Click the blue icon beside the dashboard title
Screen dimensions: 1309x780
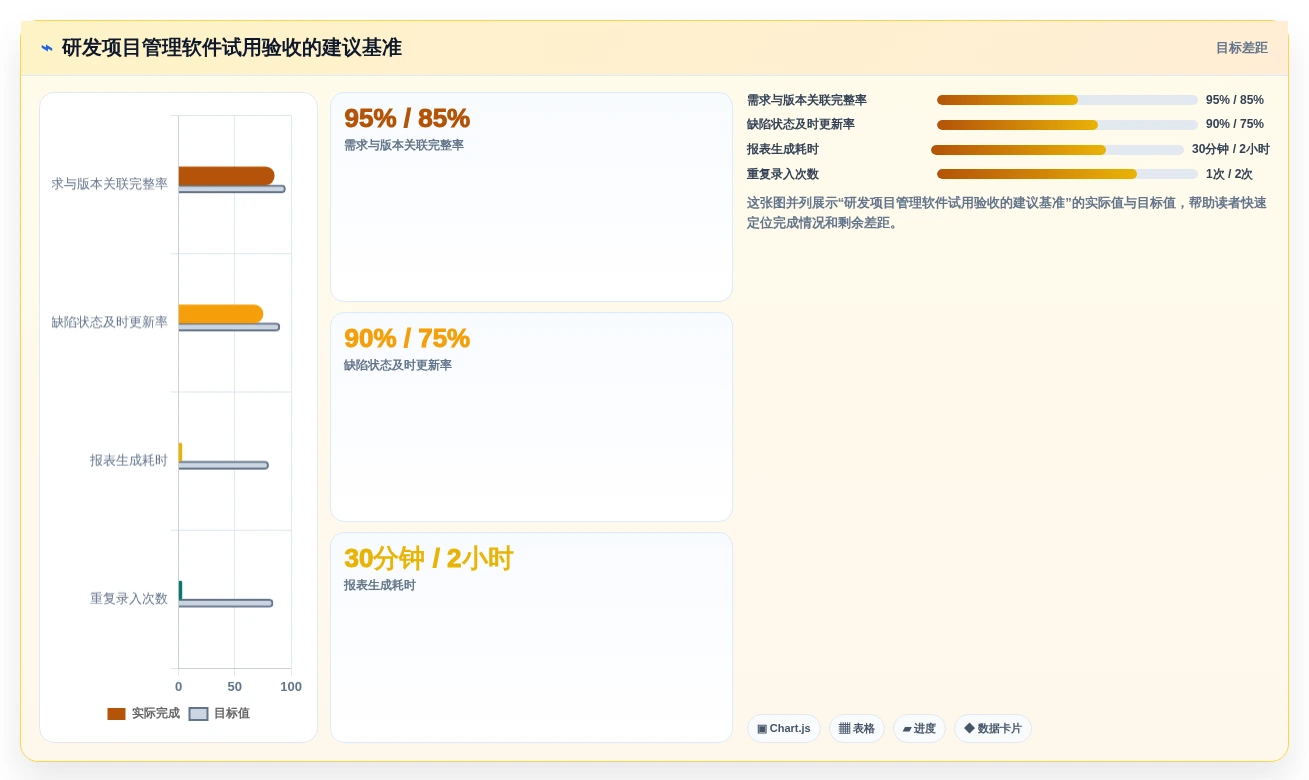click(47, 48)
